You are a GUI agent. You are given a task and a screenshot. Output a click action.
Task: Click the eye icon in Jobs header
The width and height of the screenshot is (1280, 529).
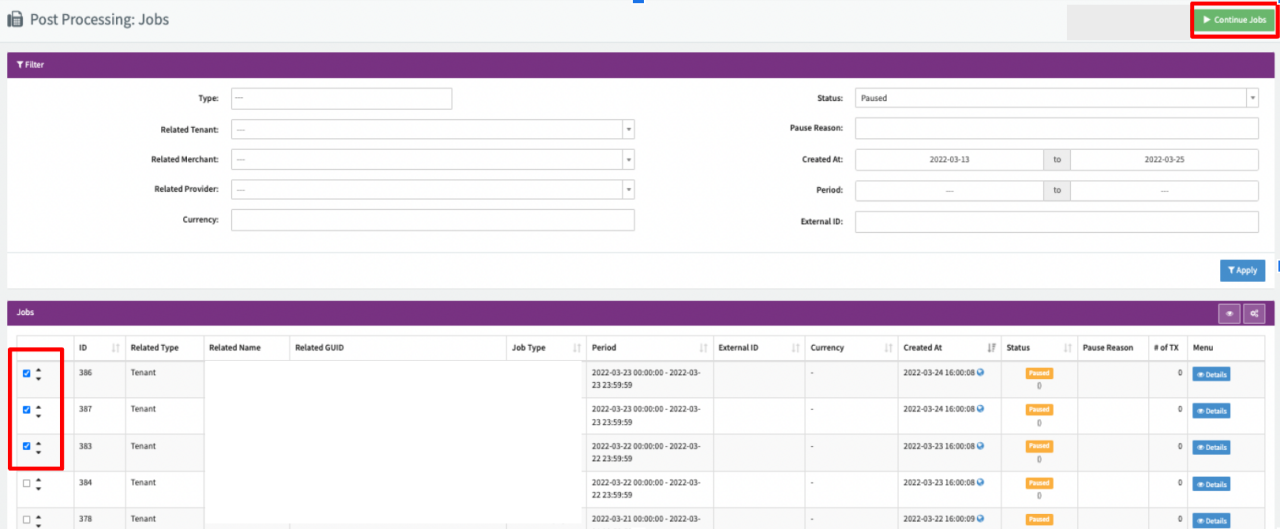(x=1229, y=314)
